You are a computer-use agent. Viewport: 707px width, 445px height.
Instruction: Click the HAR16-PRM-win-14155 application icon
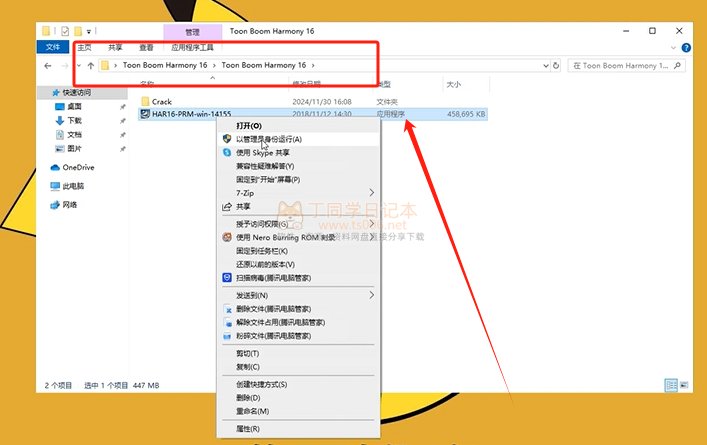(145, 114)
